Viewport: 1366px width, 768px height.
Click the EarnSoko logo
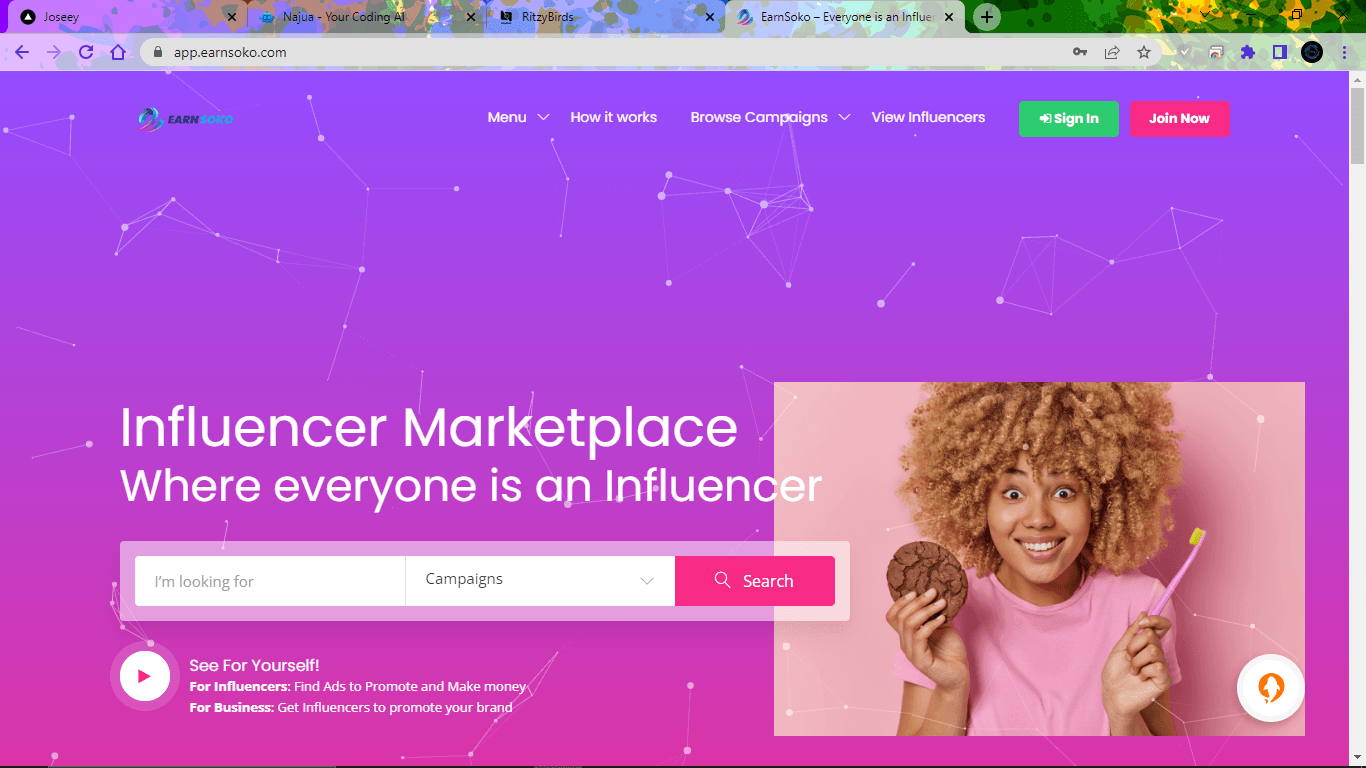tap(186, 119)
